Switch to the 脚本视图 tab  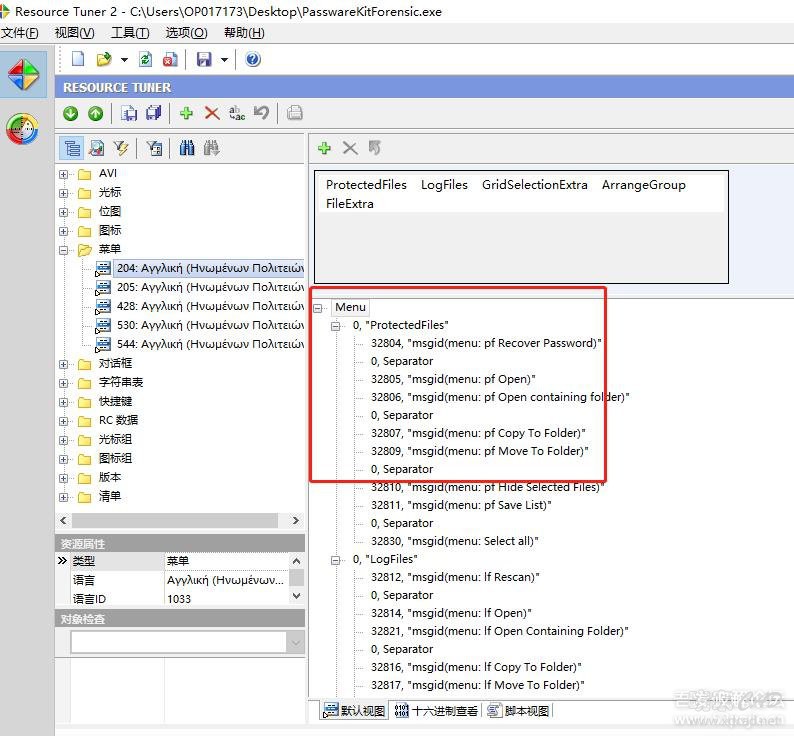[519, 711]
